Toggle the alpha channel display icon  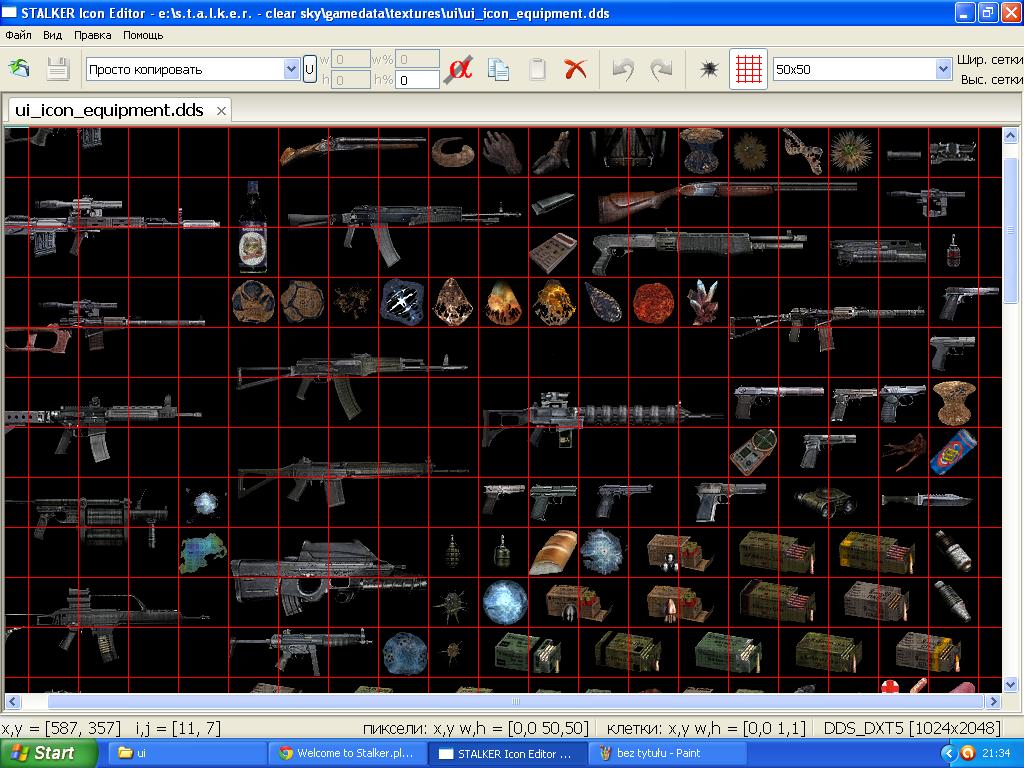(x=460, y=69)
